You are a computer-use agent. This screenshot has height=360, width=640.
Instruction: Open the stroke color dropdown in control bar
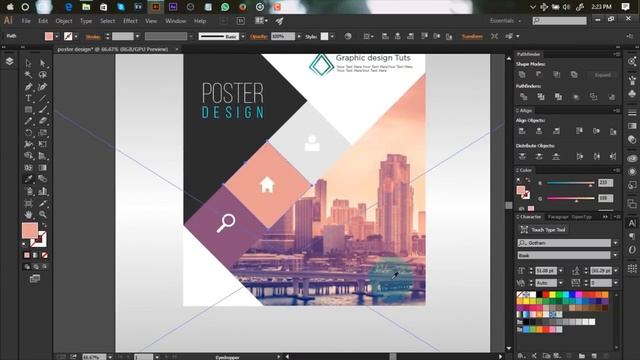click(x=76, y=36)
